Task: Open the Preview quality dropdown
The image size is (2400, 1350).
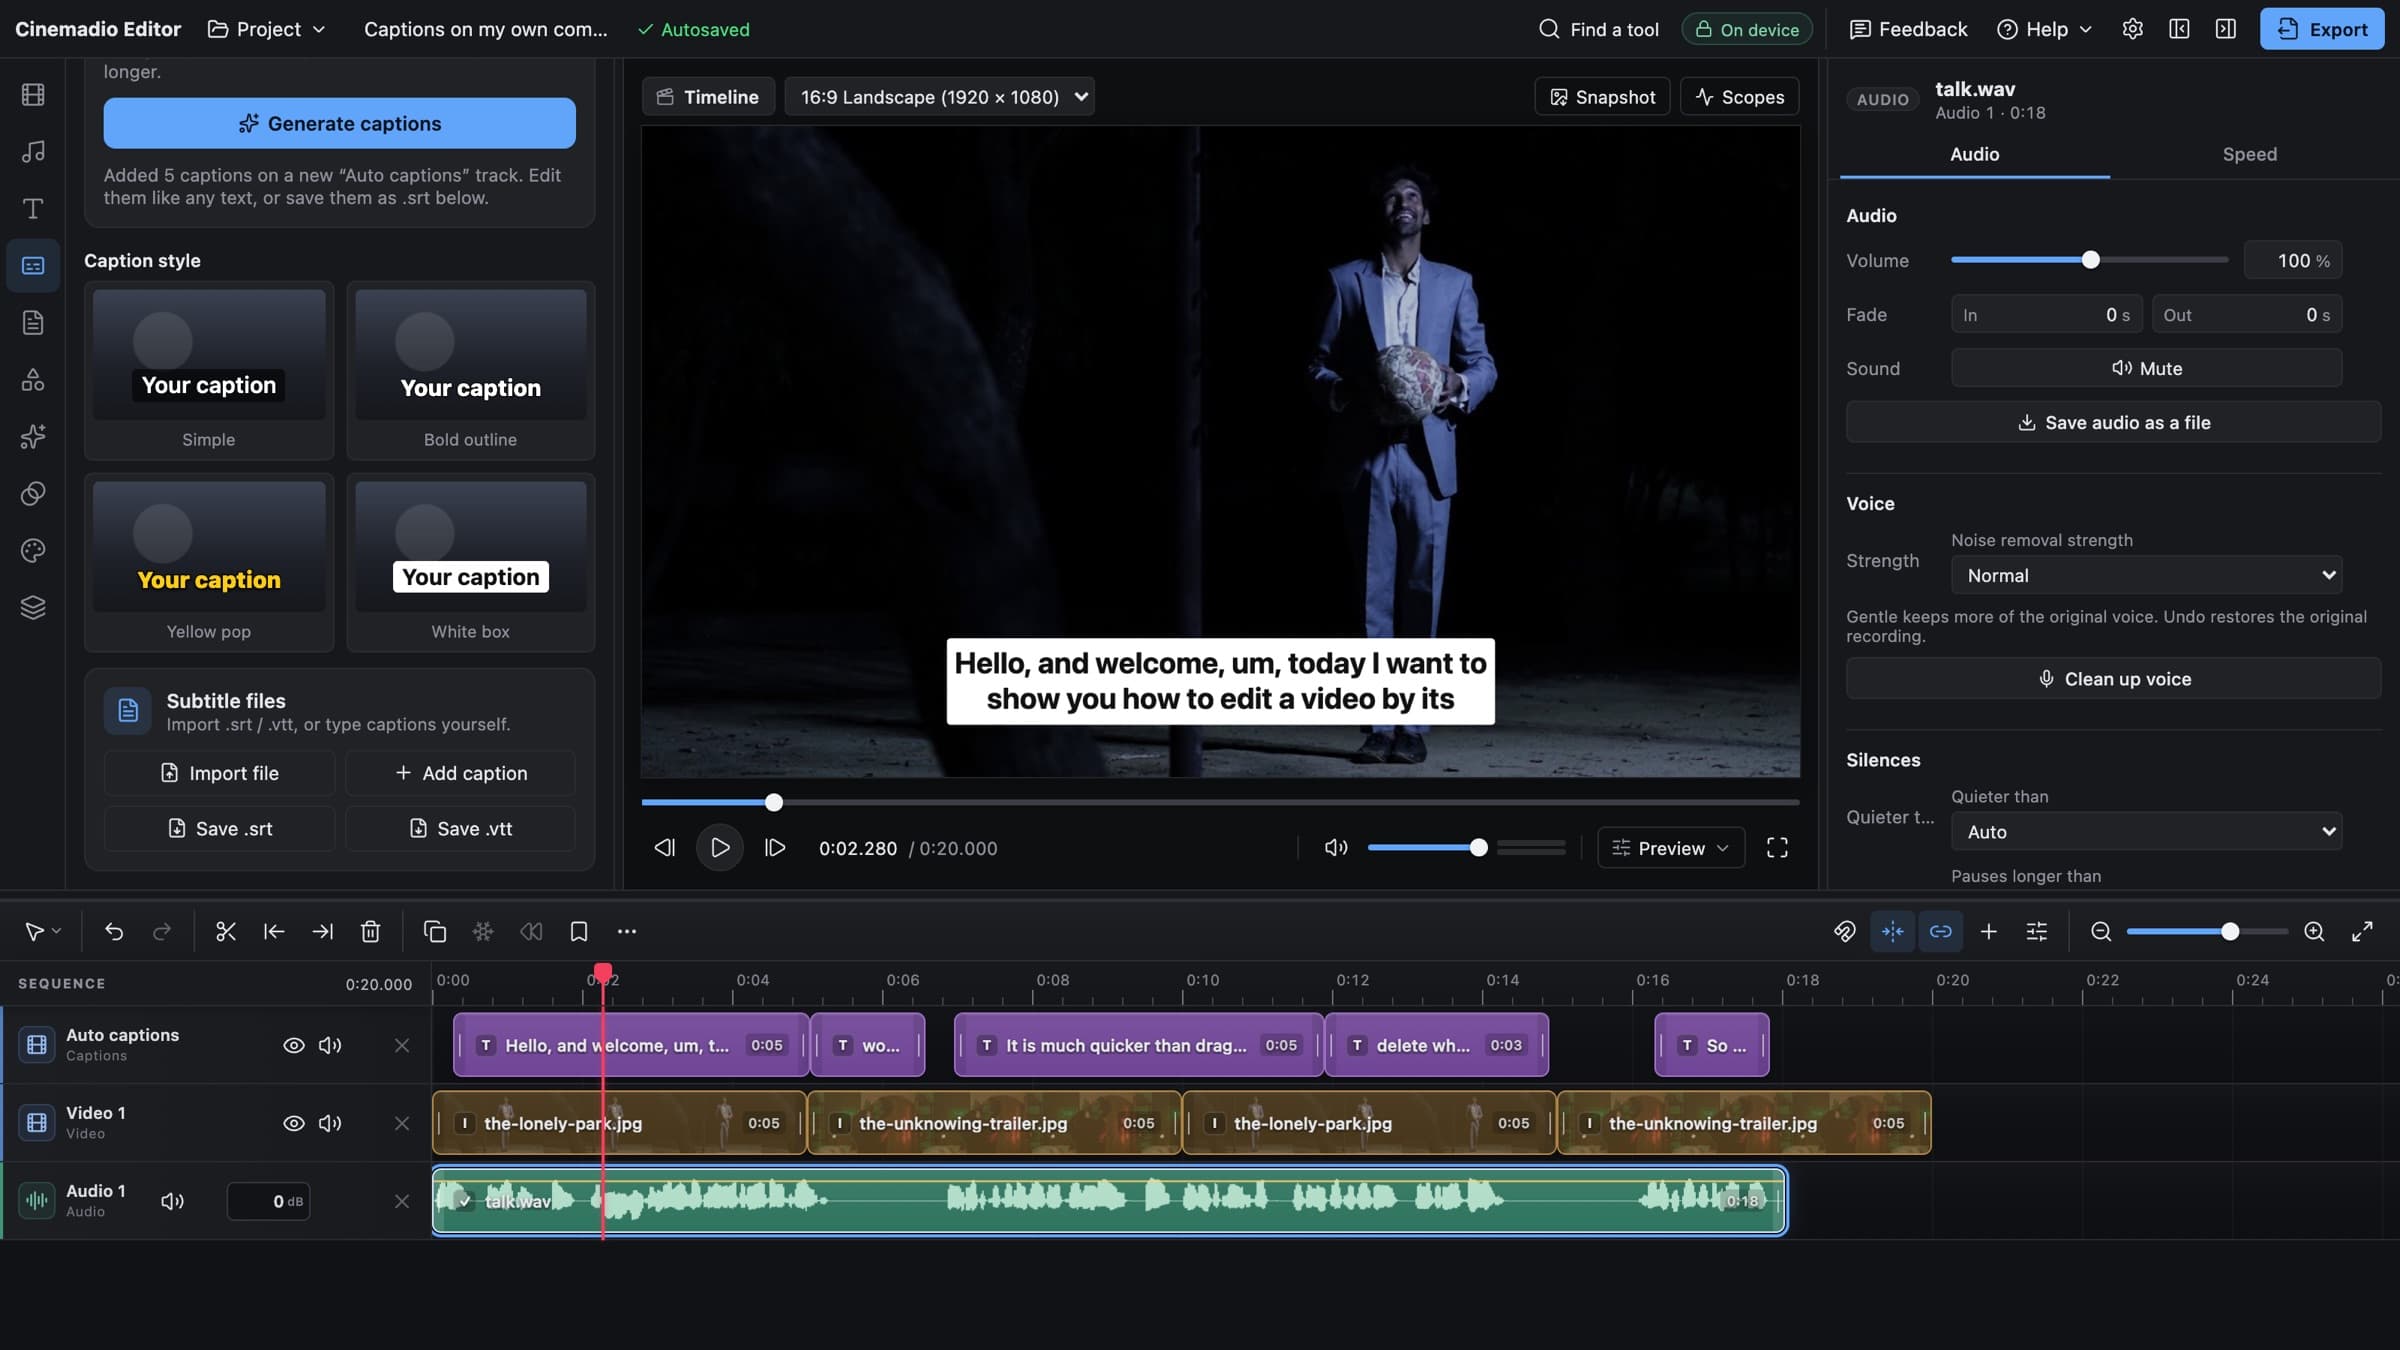Action: (x=1671, y=848)
